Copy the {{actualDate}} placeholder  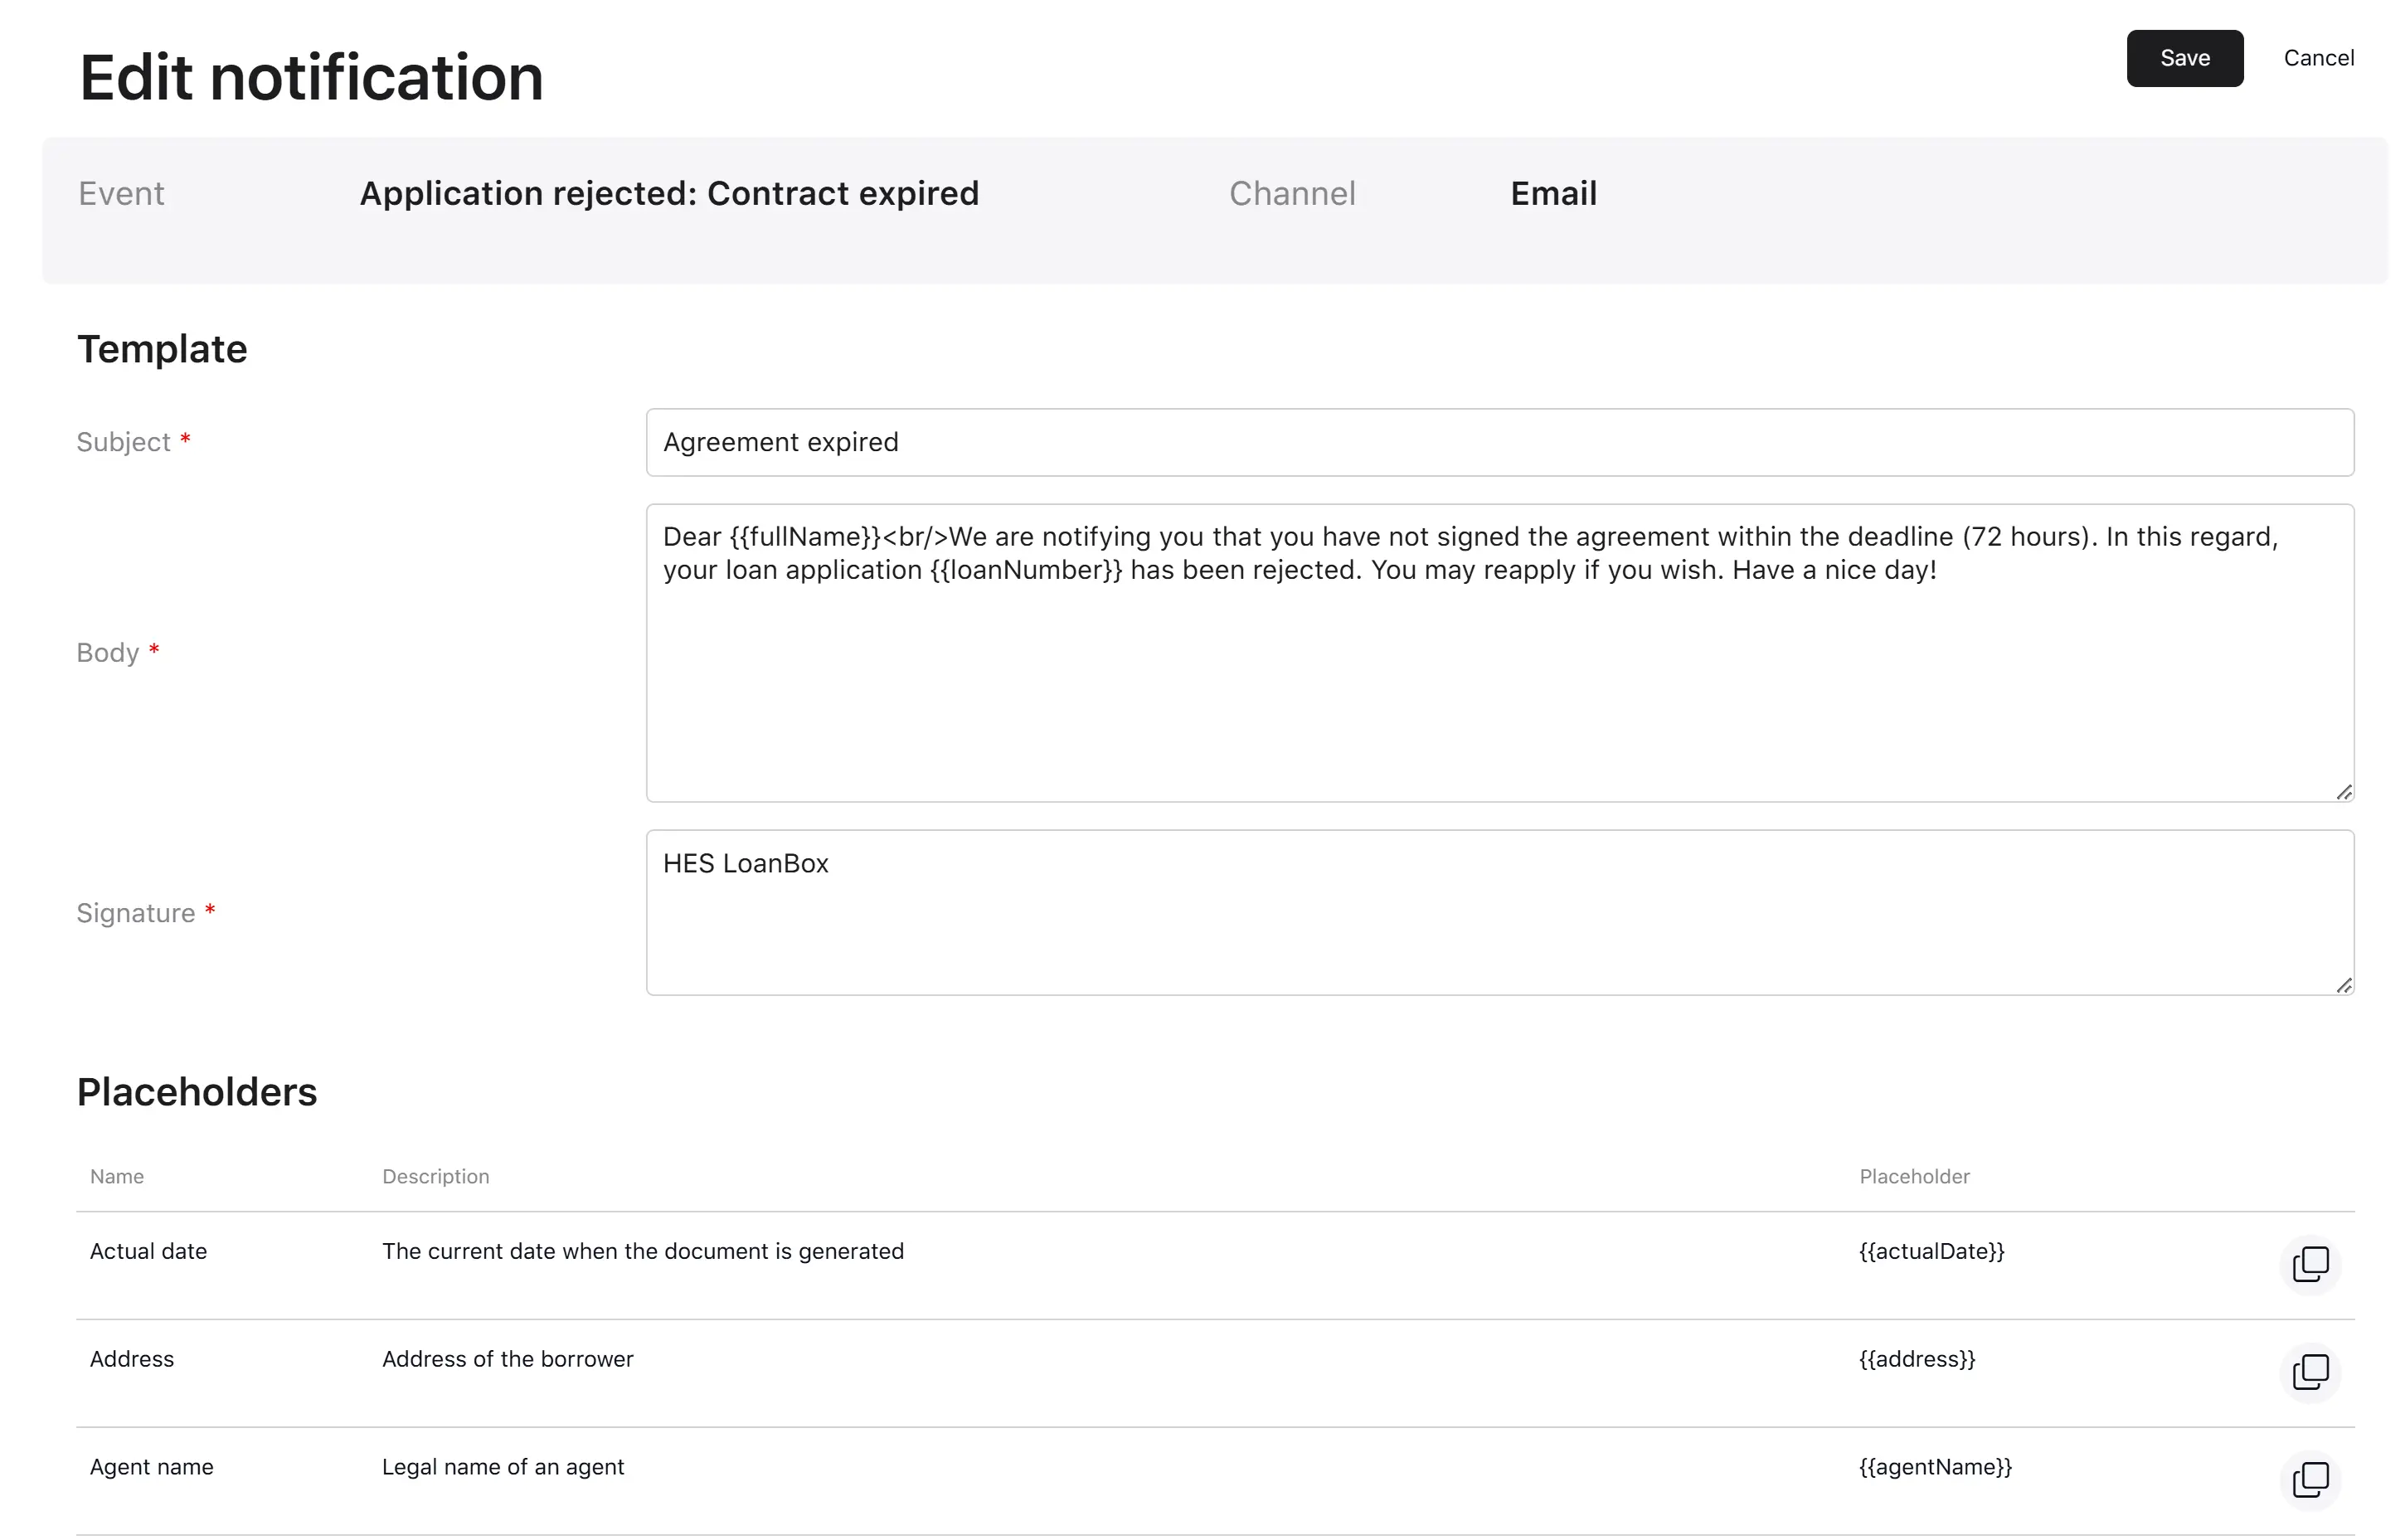[2310, 1264]
